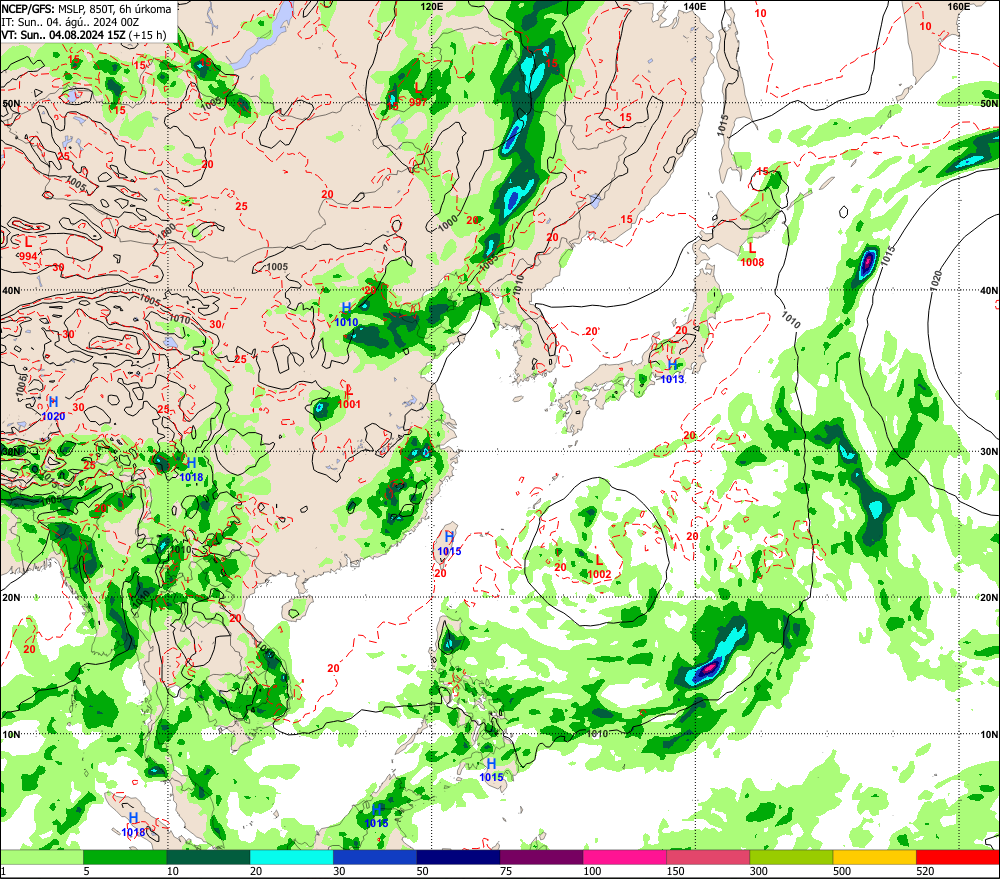Pick the navy 50–75 legend swatch
The width and height of the screenshot is (1000, 879).
458,857
